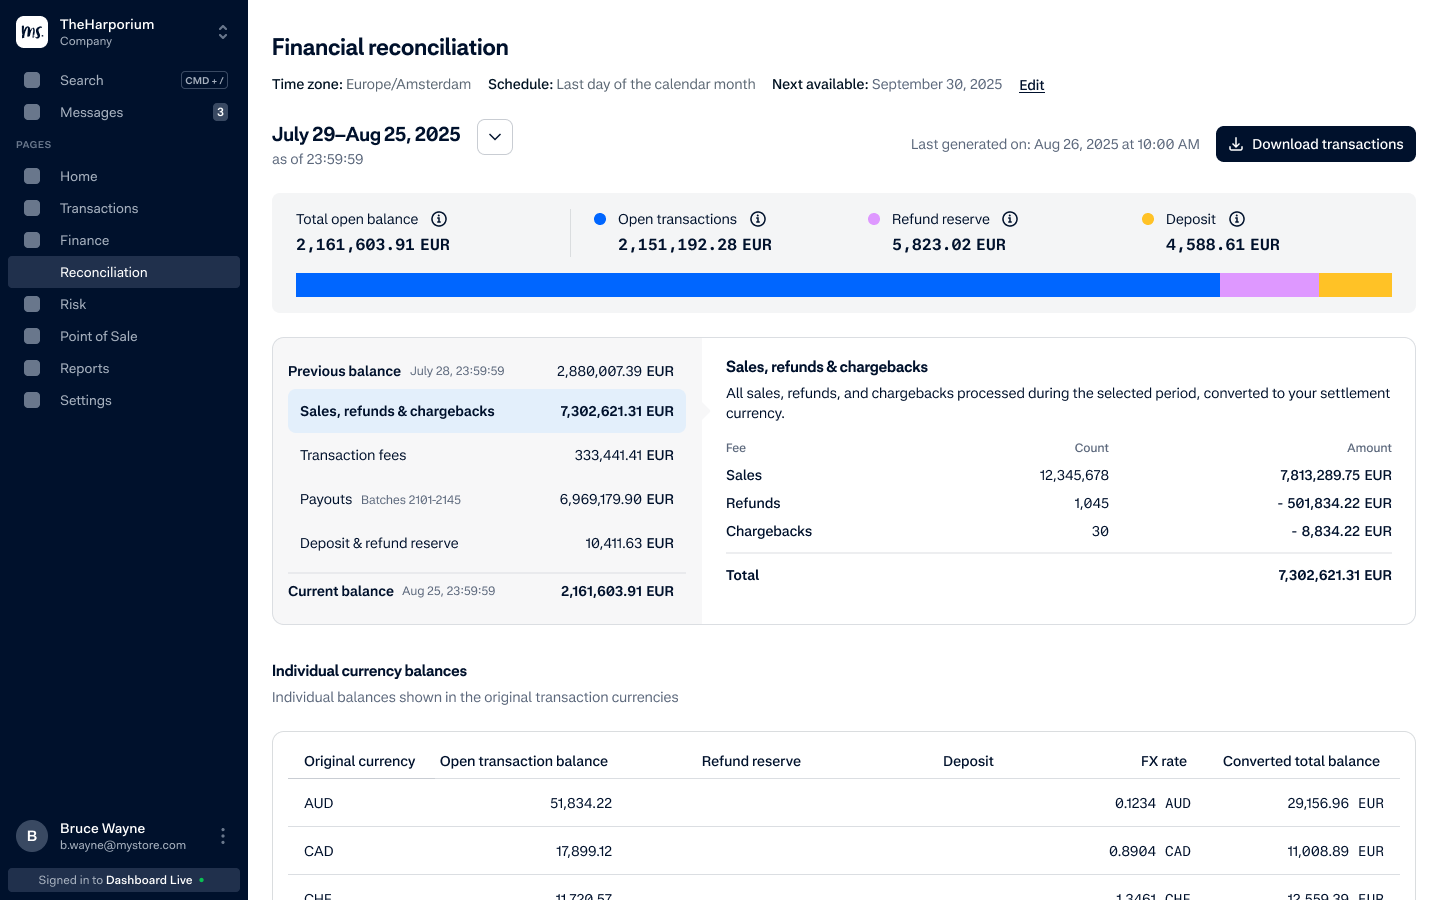1440x900 pixels.
Task: Click the Transactions page icon
Action: 32,208
